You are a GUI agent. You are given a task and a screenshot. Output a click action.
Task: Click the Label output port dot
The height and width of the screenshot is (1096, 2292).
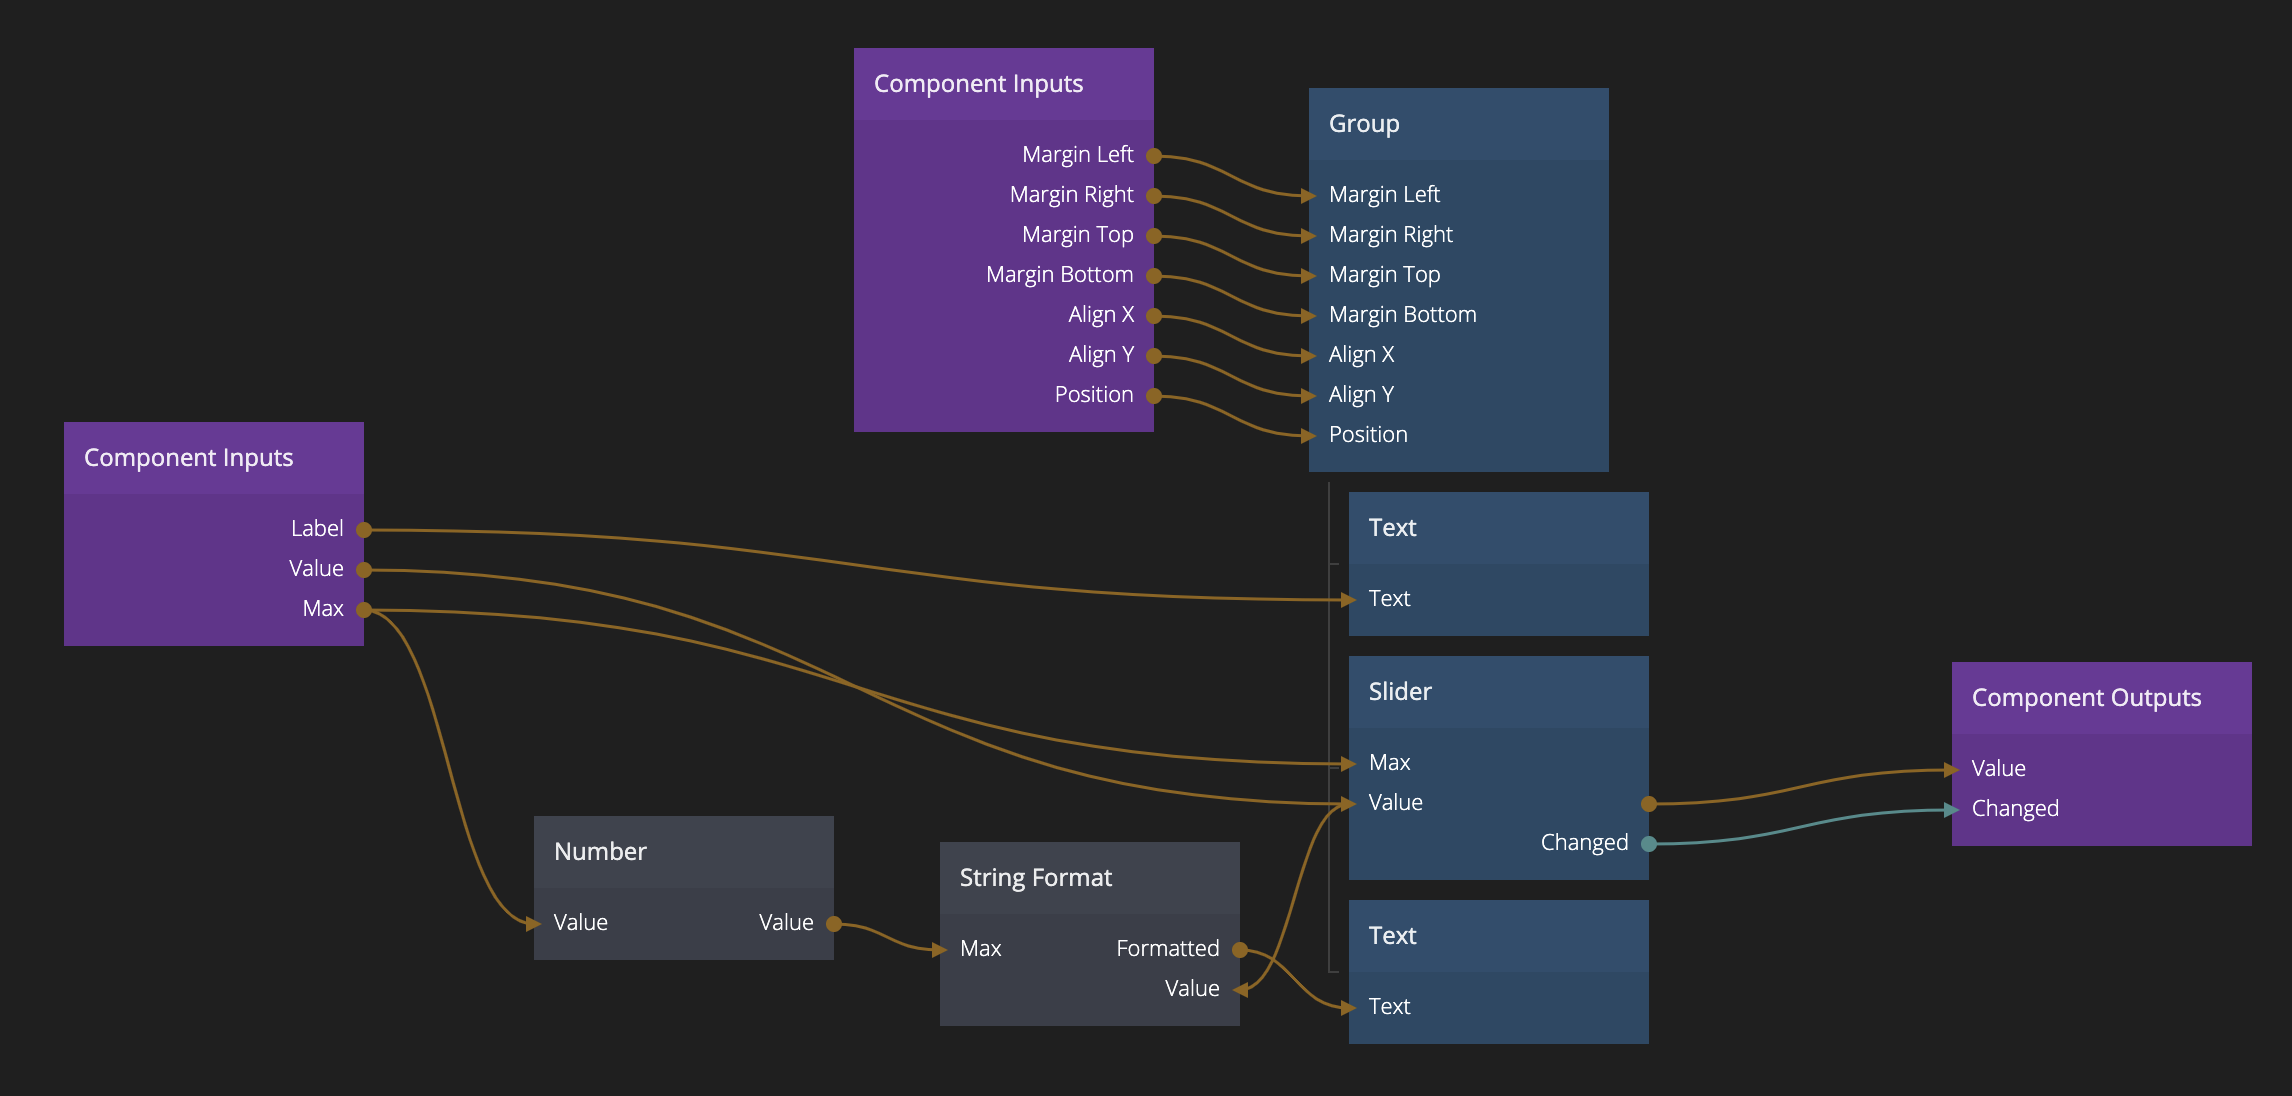tap(364, 530)
